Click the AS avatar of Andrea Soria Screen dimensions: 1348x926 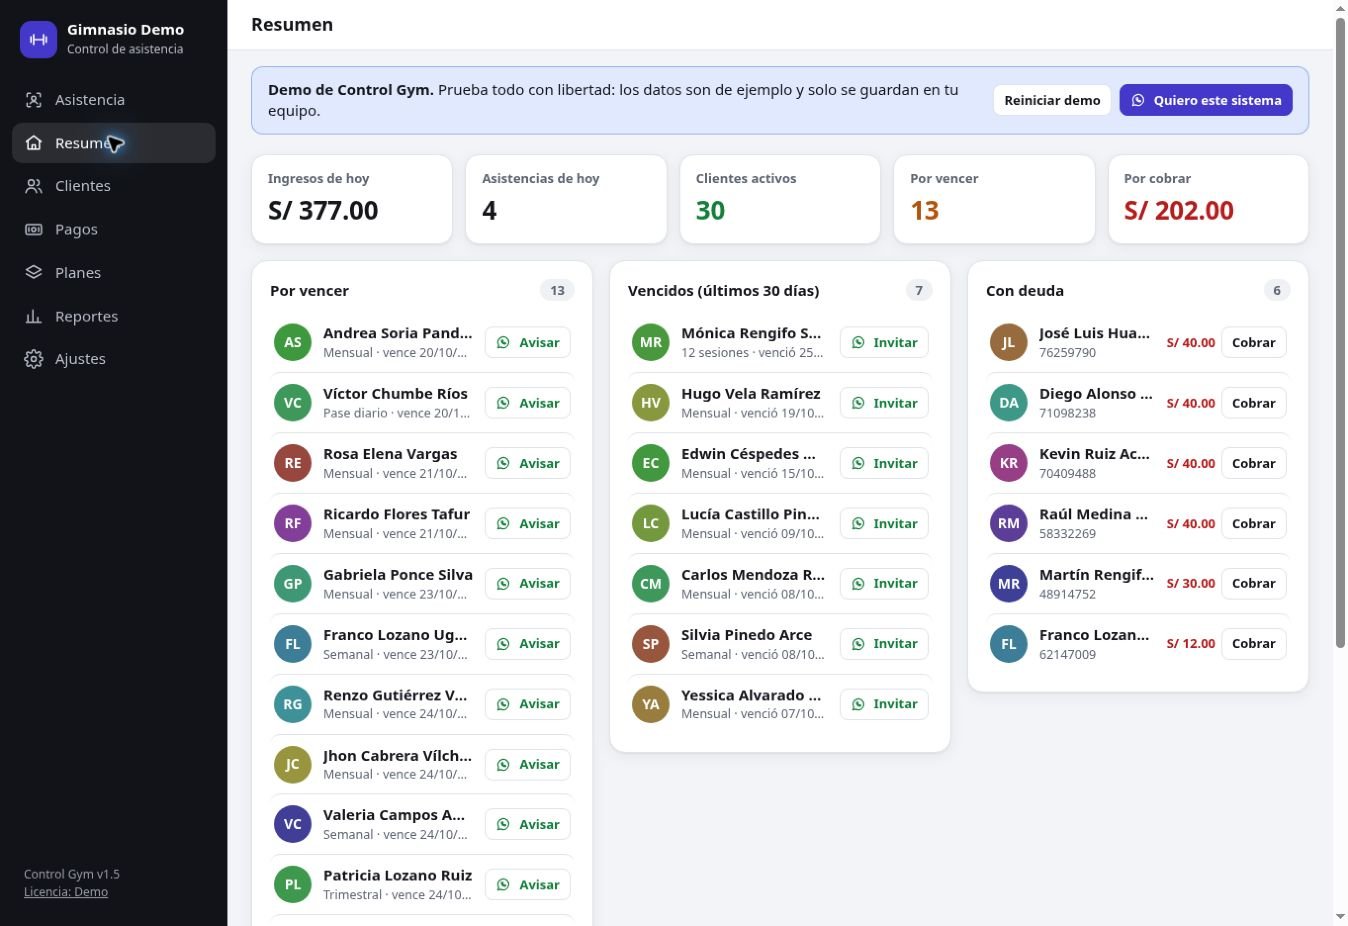tap(293, 342)
